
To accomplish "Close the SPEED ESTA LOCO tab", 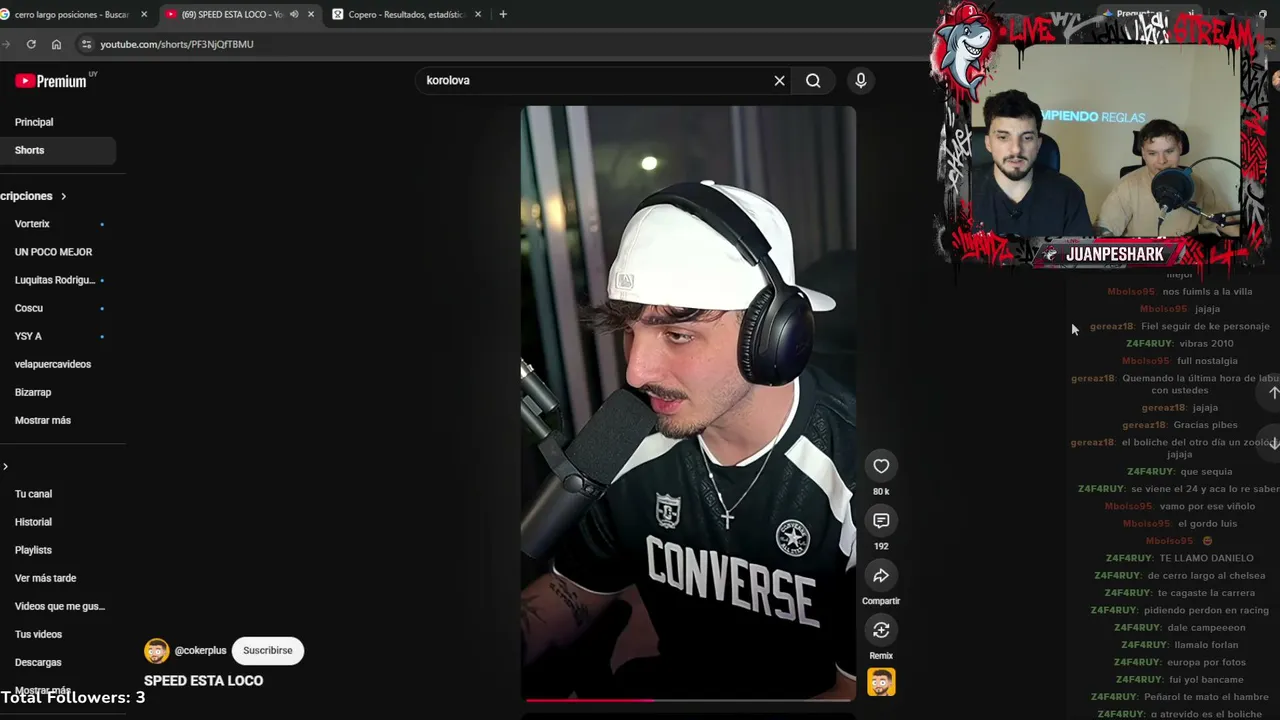I will pos(311,14).
